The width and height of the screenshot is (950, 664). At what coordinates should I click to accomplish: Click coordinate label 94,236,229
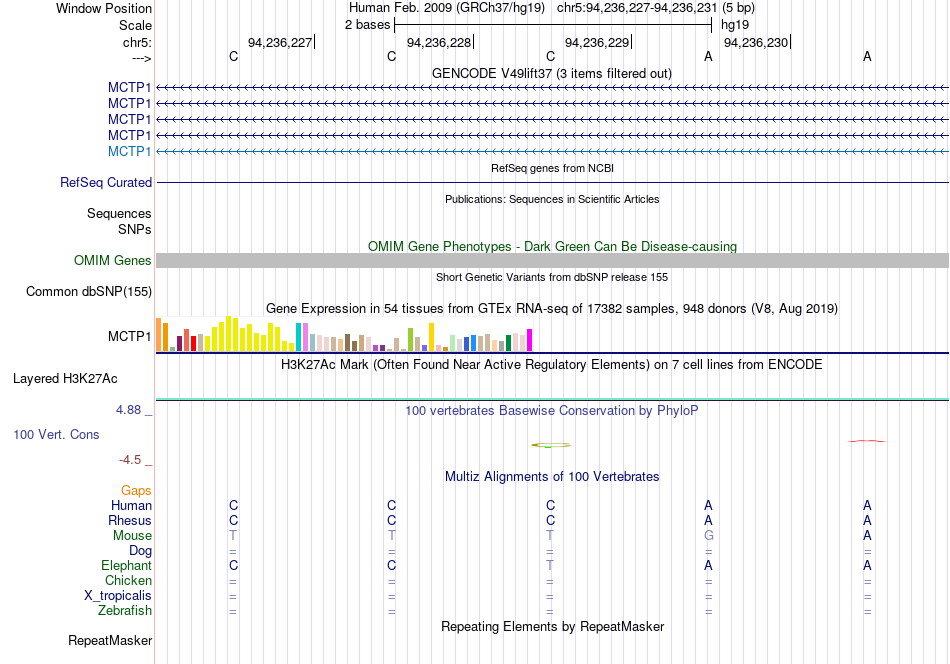(597, 42)
